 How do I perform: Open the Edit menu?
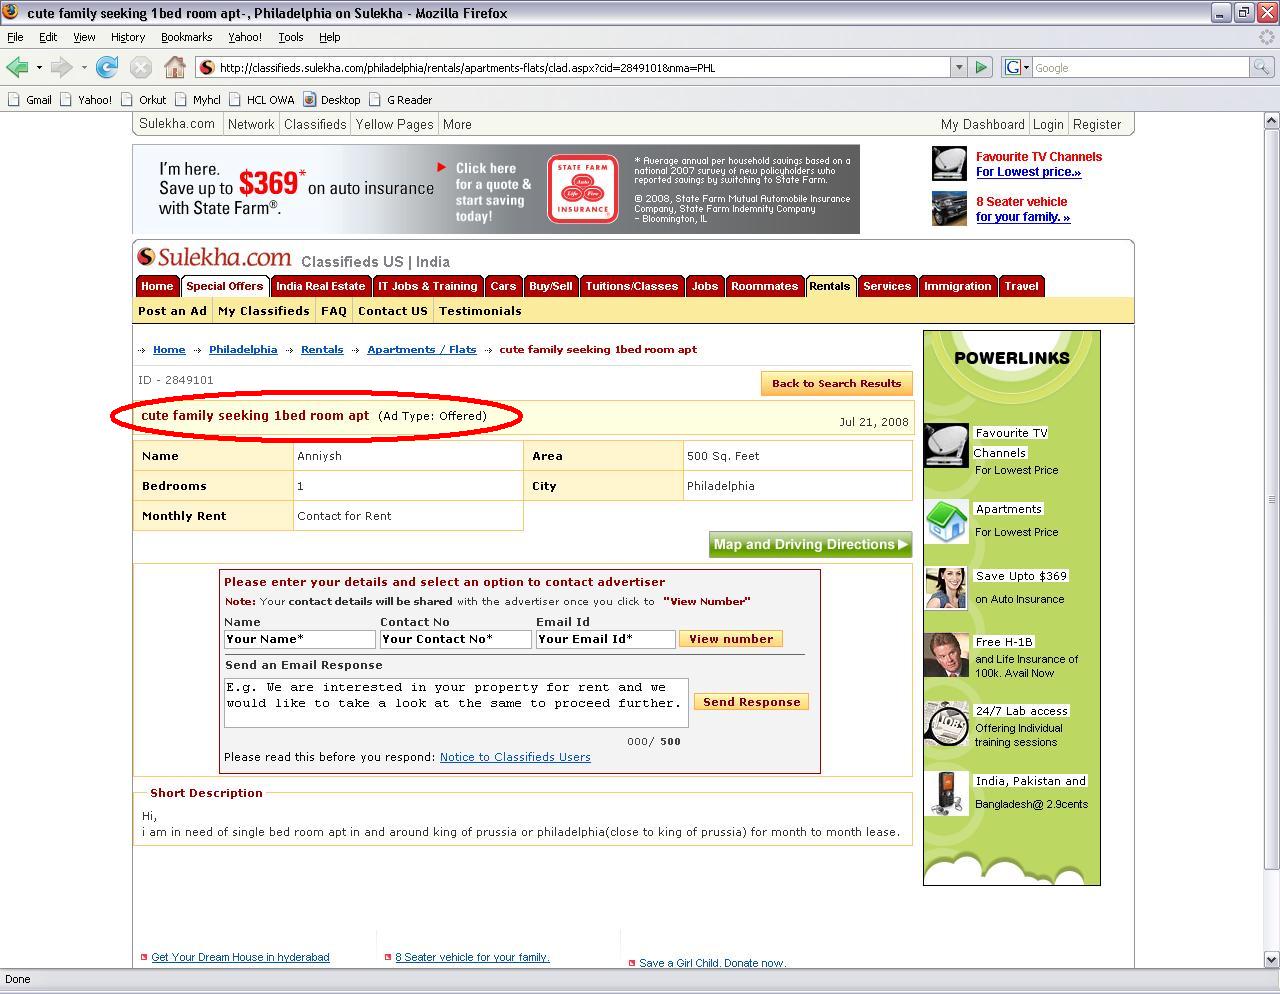tap(48, 37)
